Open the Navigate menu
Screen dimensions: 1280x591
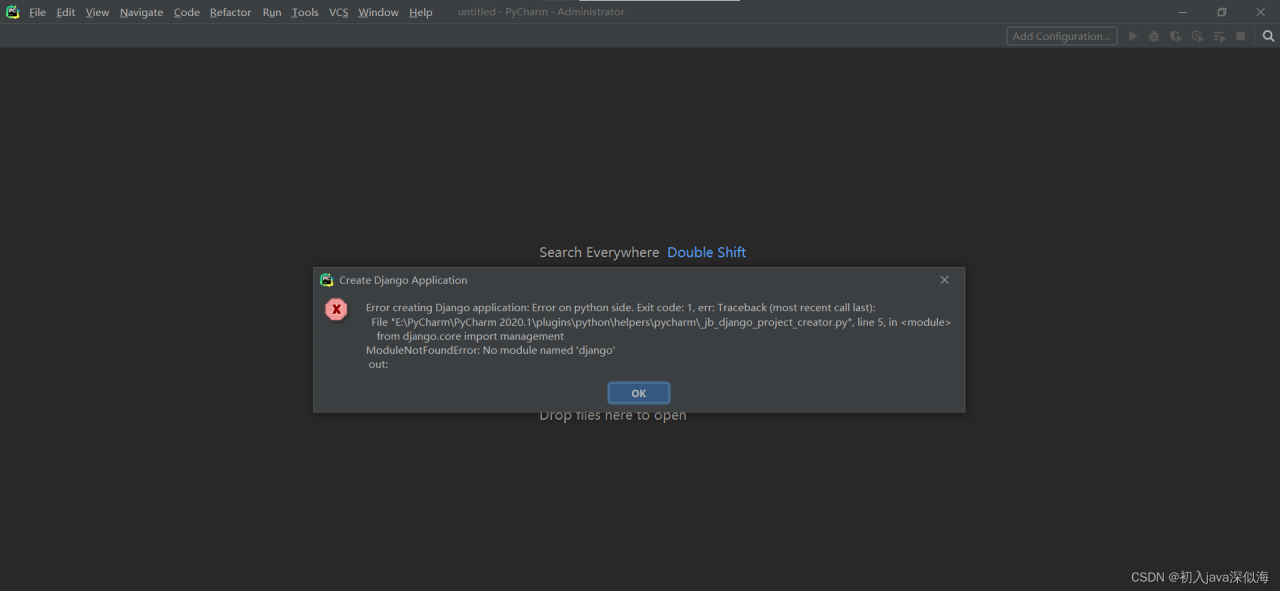pos(141,12)
